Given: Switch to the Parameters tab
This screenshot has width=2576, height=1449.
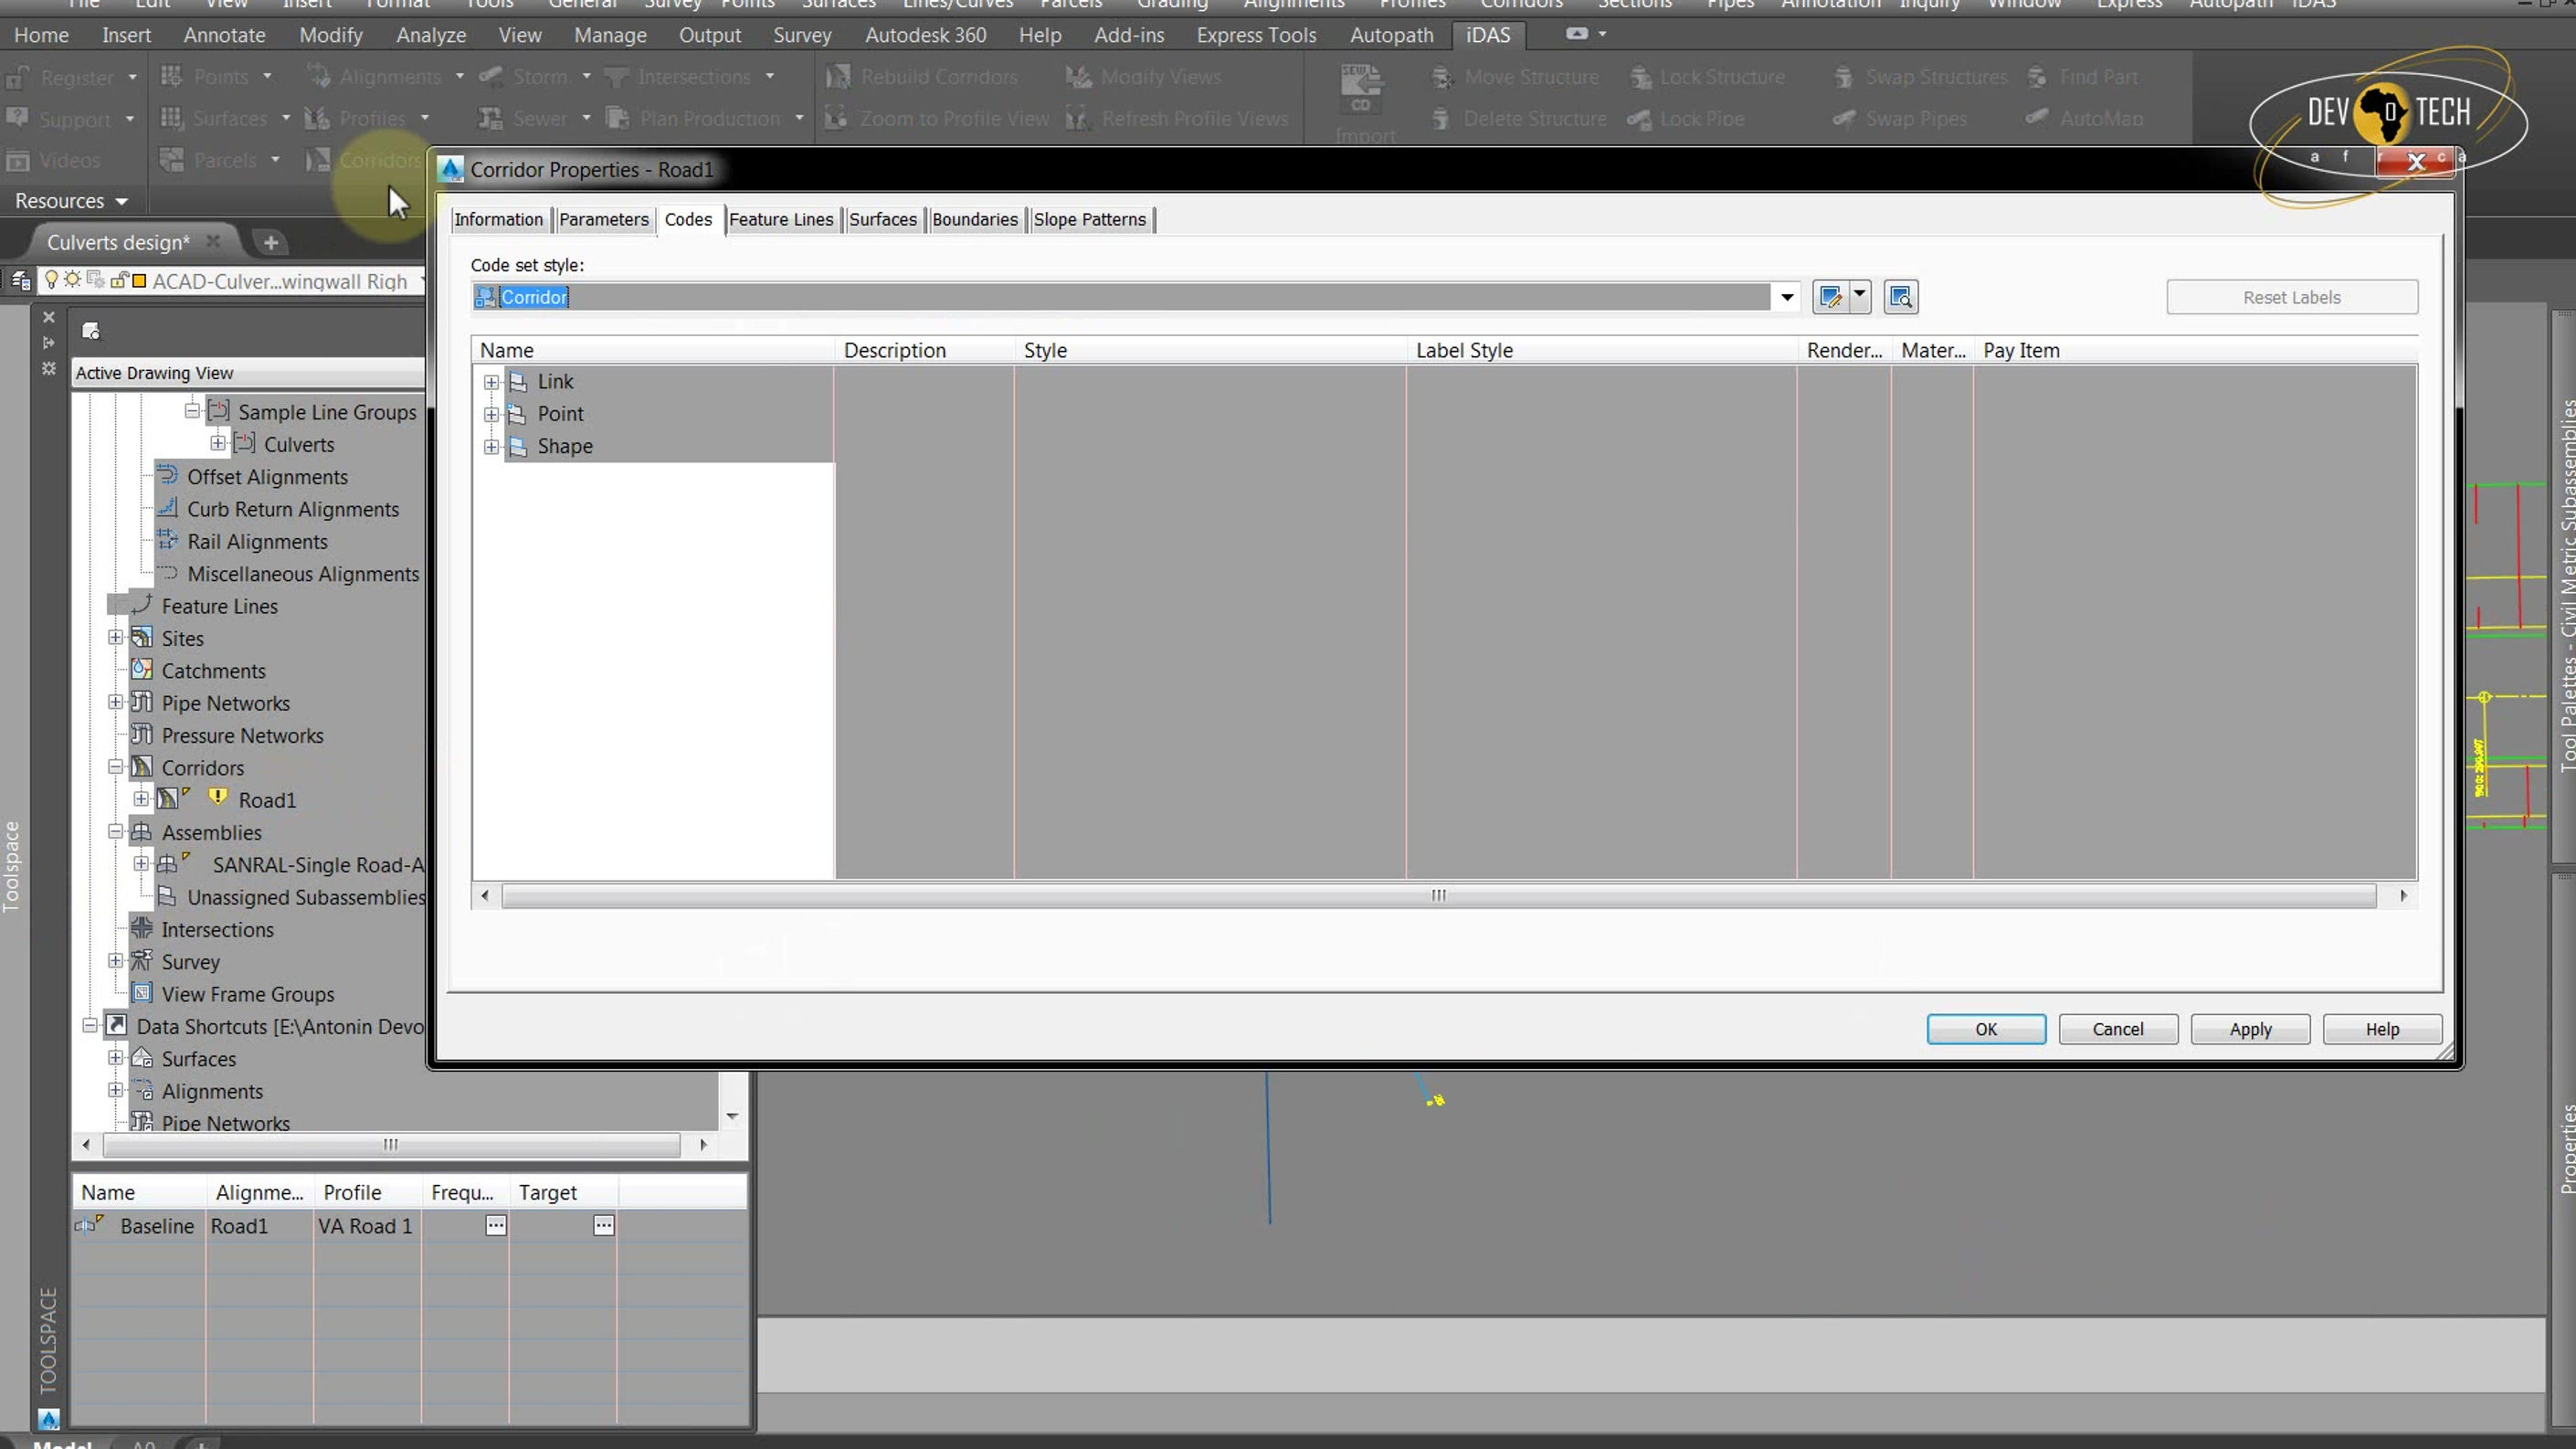Looking at the screenshot, I should (x=603, y=219).
